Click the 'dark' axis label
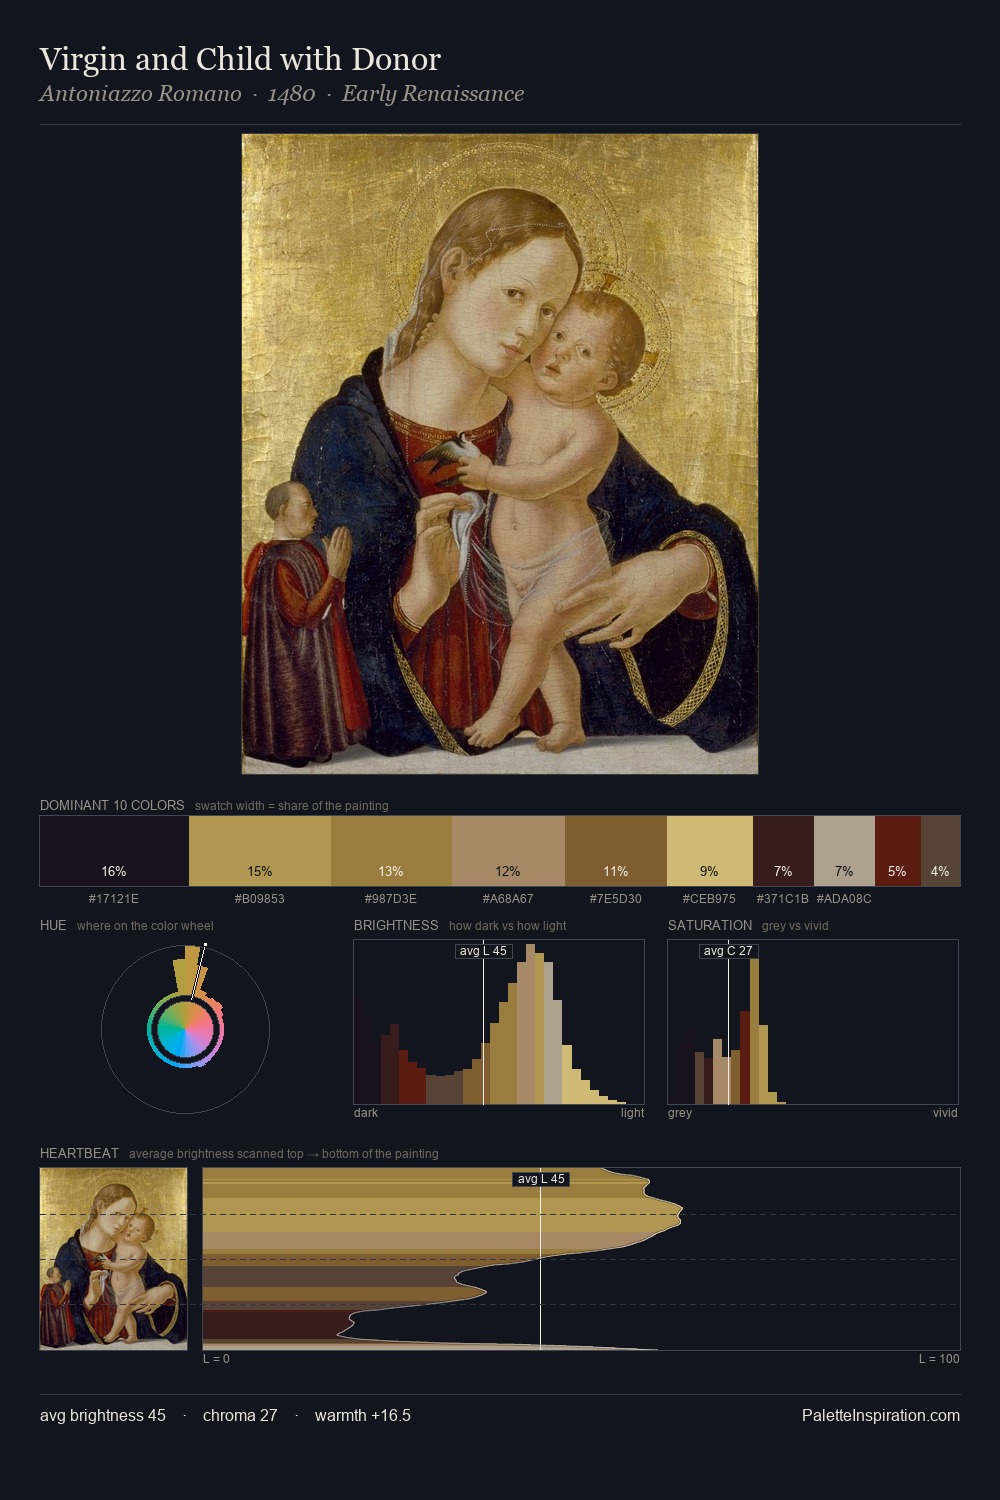1000x1500 pixels. click(366, 1113)
